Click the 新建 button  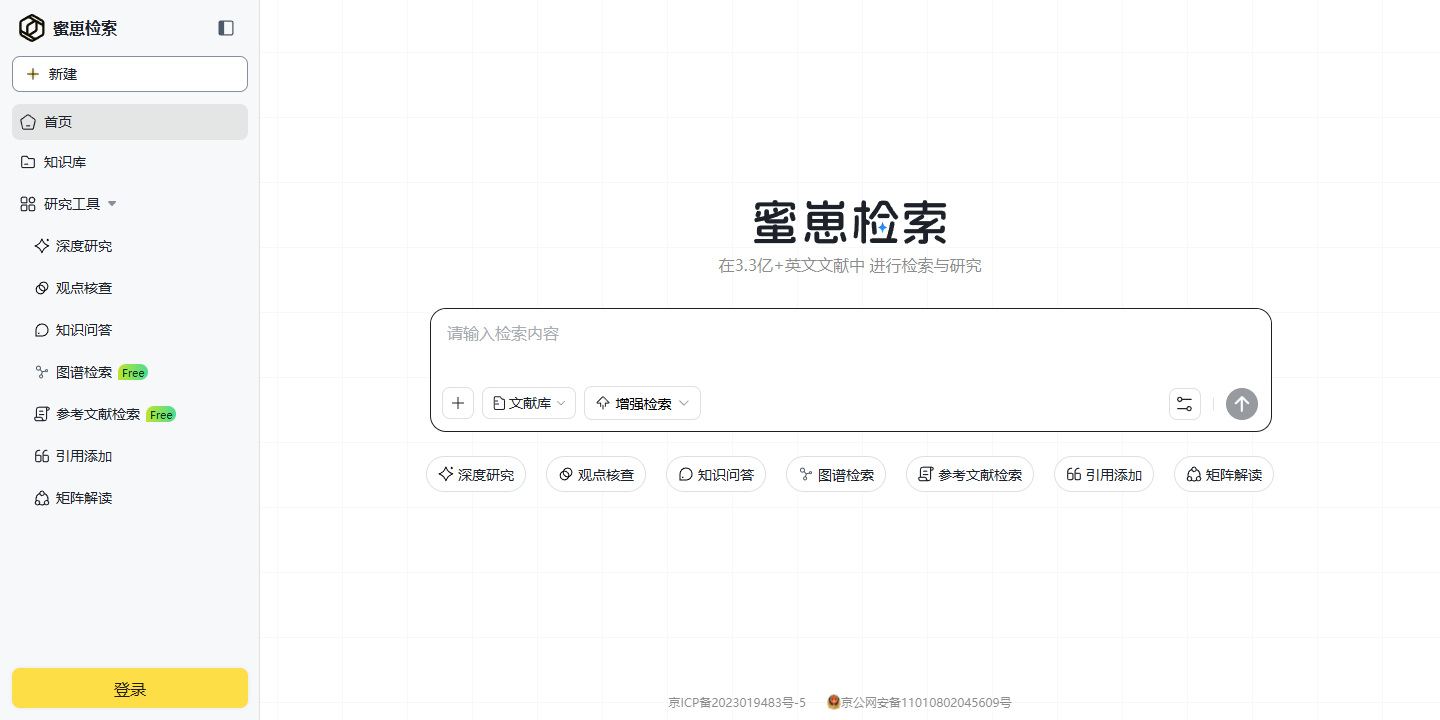click(130, 74)
